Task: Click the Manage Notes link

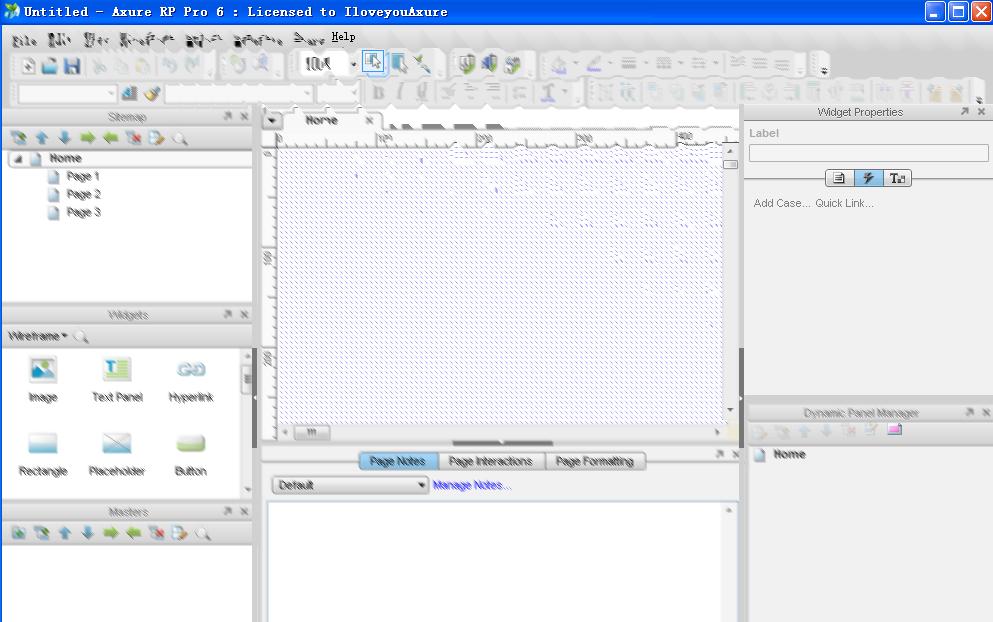Action: [x=471, y=485]
